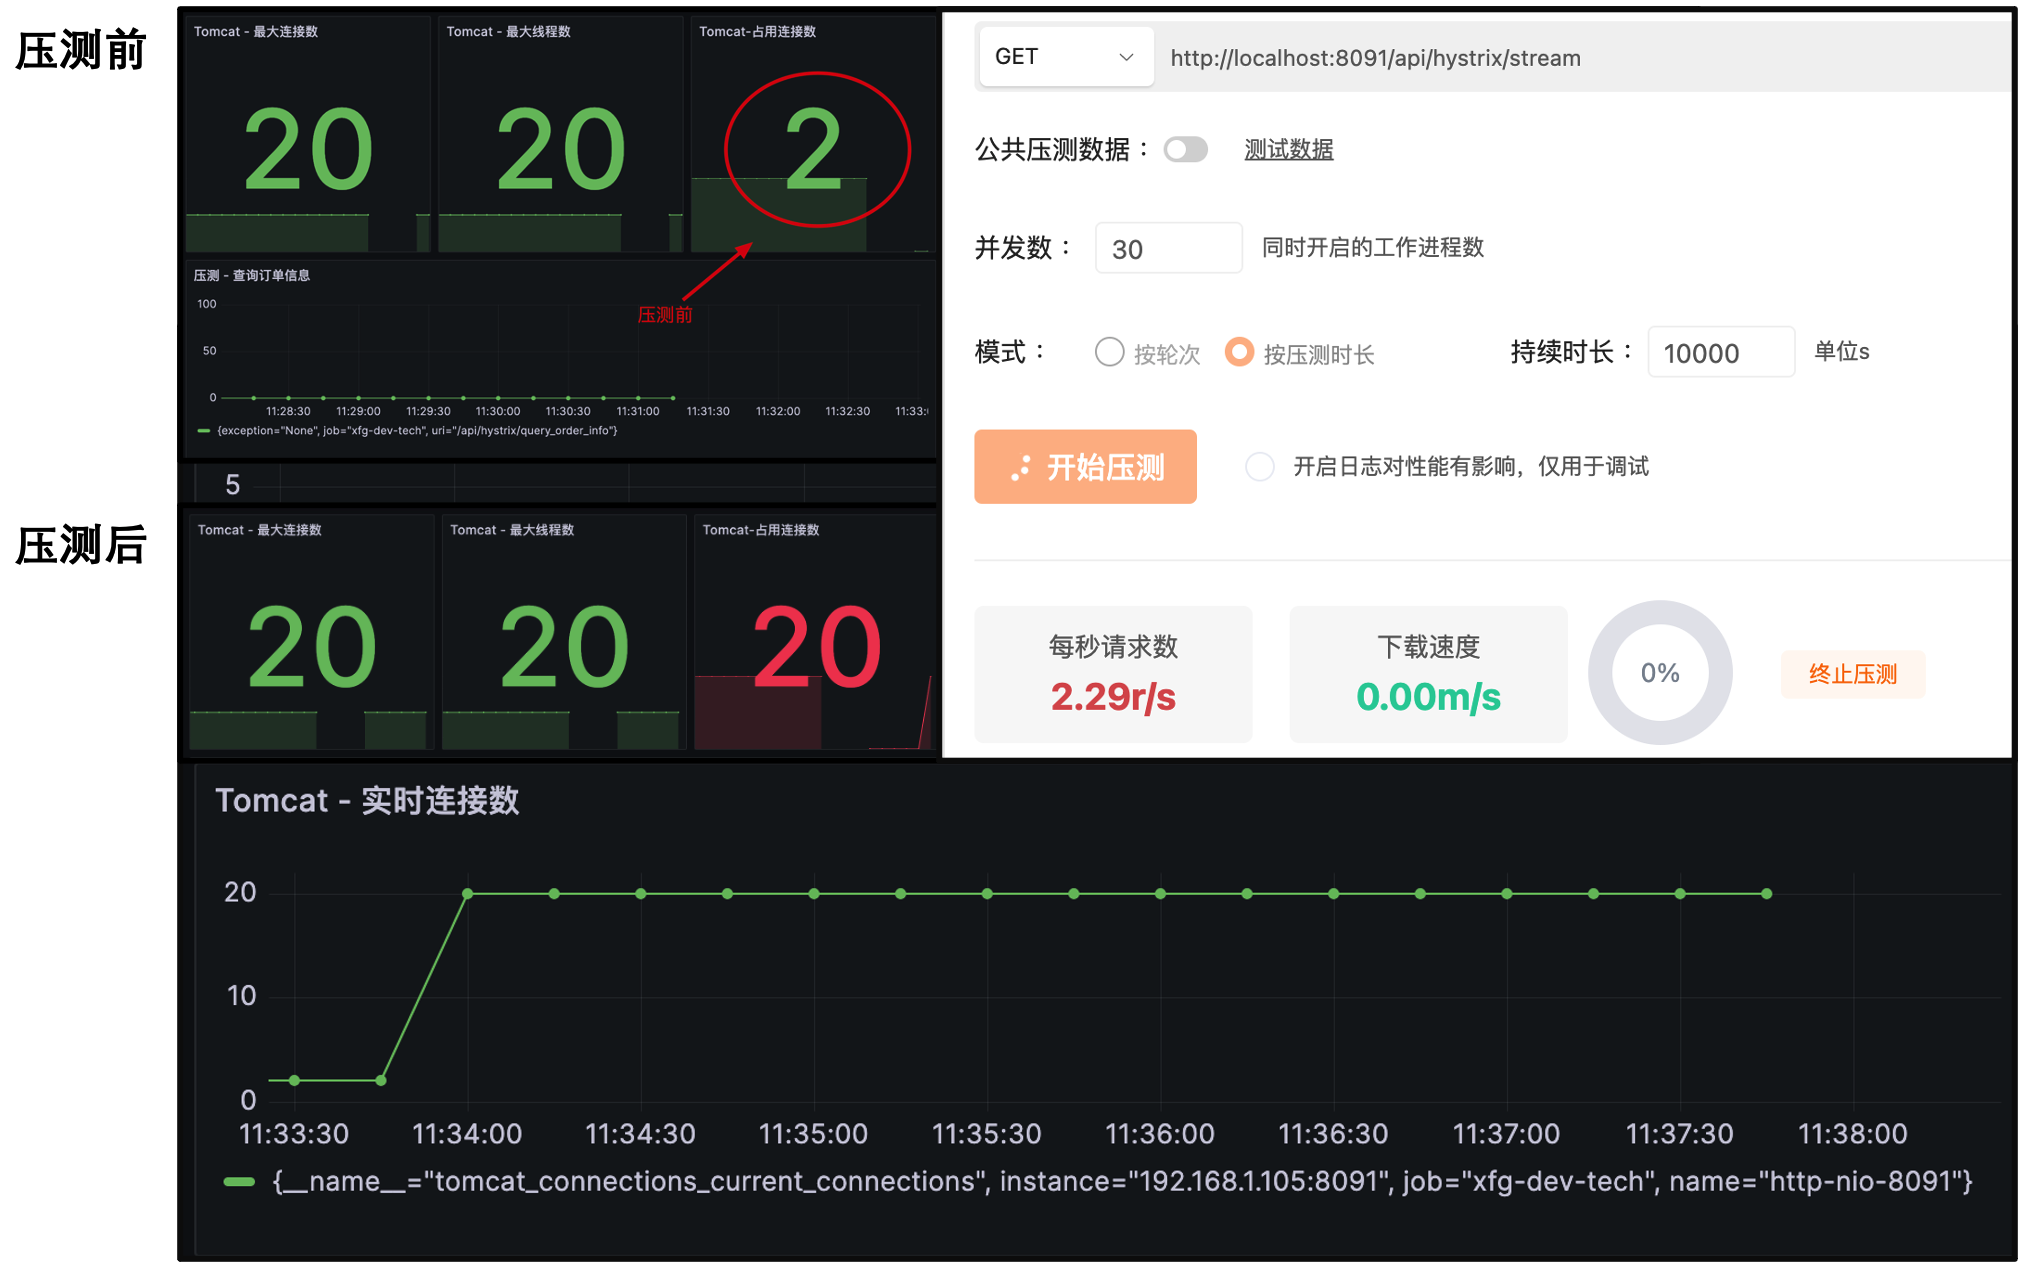This screenshot has height=1266, width=2020.
Task: Open the Tomcat - 实时连接数 panel title
Action: (367, 800)
